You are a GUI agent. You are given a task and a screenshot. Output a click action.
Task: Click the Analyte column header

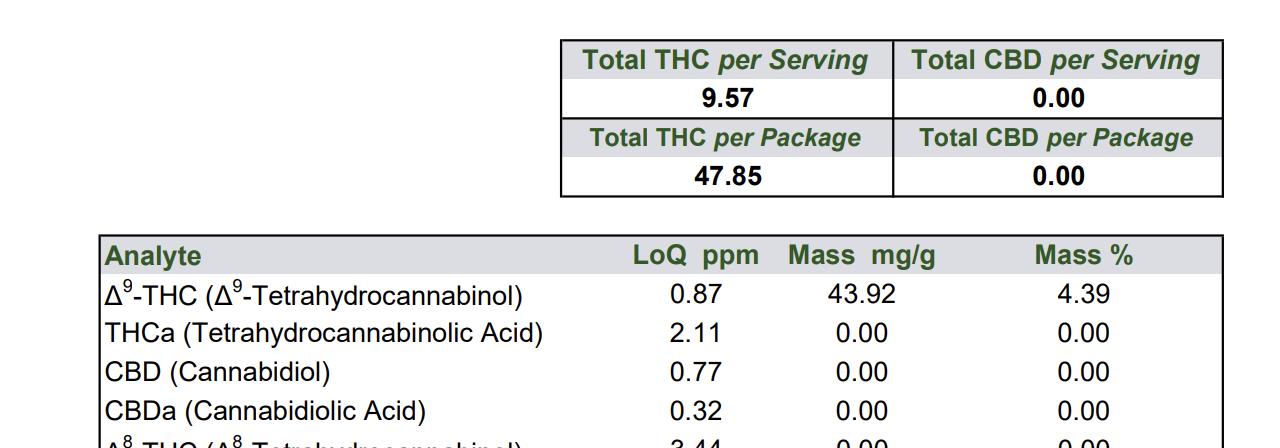pyautogui.click(x=153, y=256)
